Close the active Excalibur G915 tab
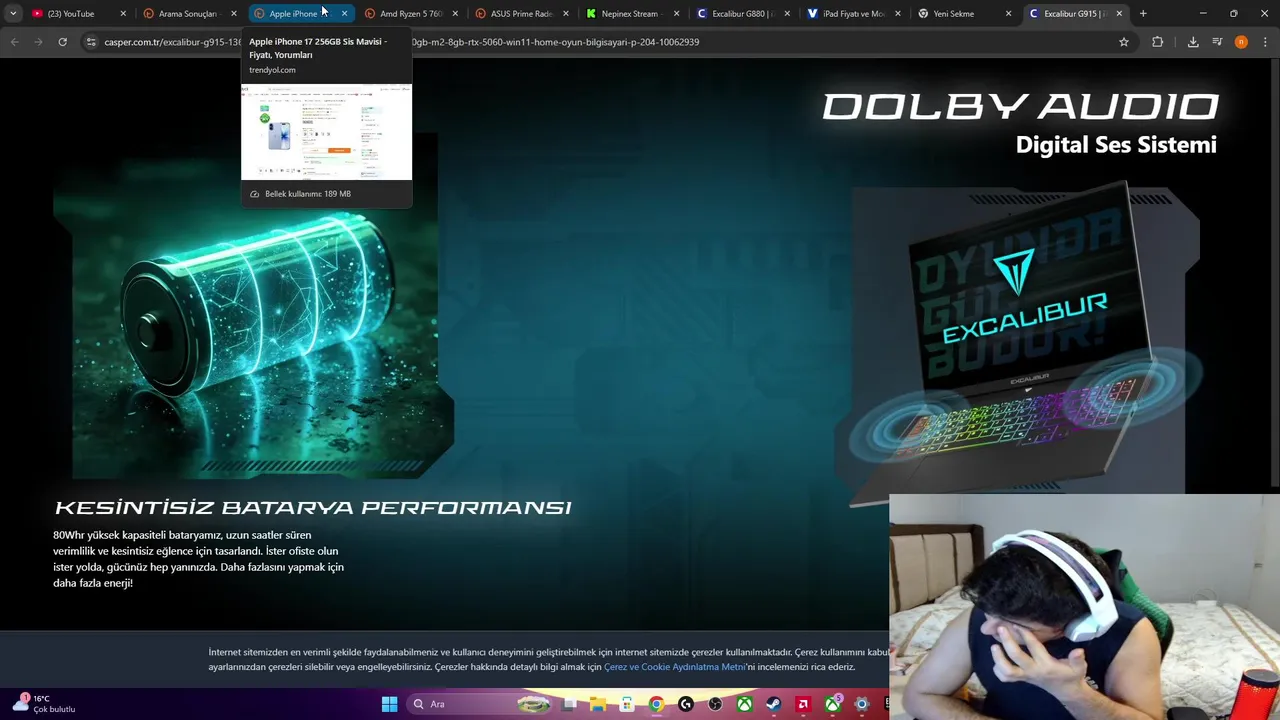 click(1119, 14)
